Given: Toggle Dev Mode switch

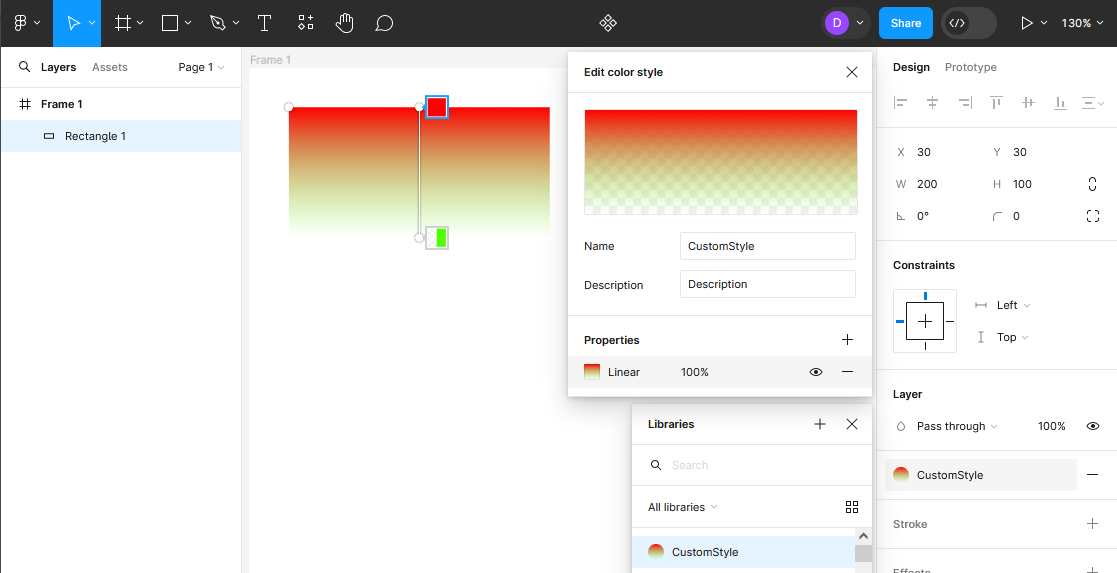Looking at the screenshot, I should 968,23.
